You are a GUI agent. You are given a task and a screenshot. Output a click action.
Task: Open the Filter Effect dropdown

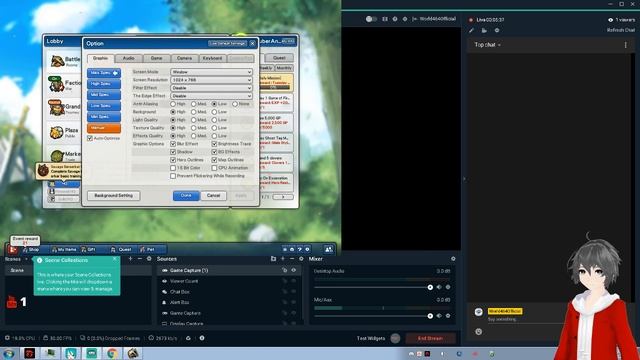pos(211,88)
